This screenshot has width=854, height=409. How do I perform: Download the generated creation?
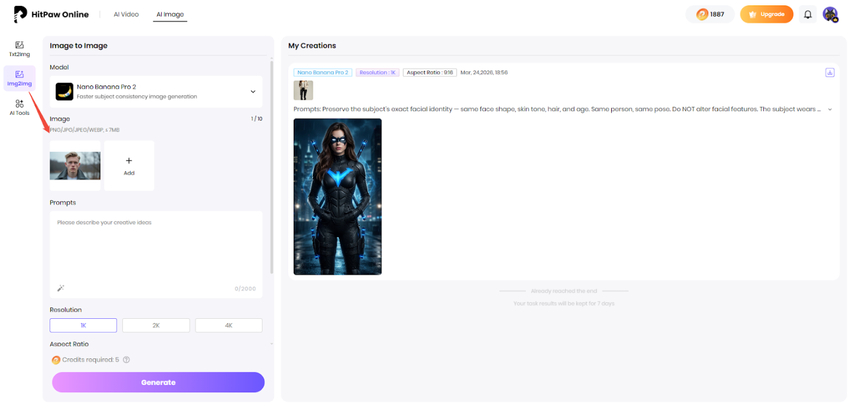click(x=829, y=73)
